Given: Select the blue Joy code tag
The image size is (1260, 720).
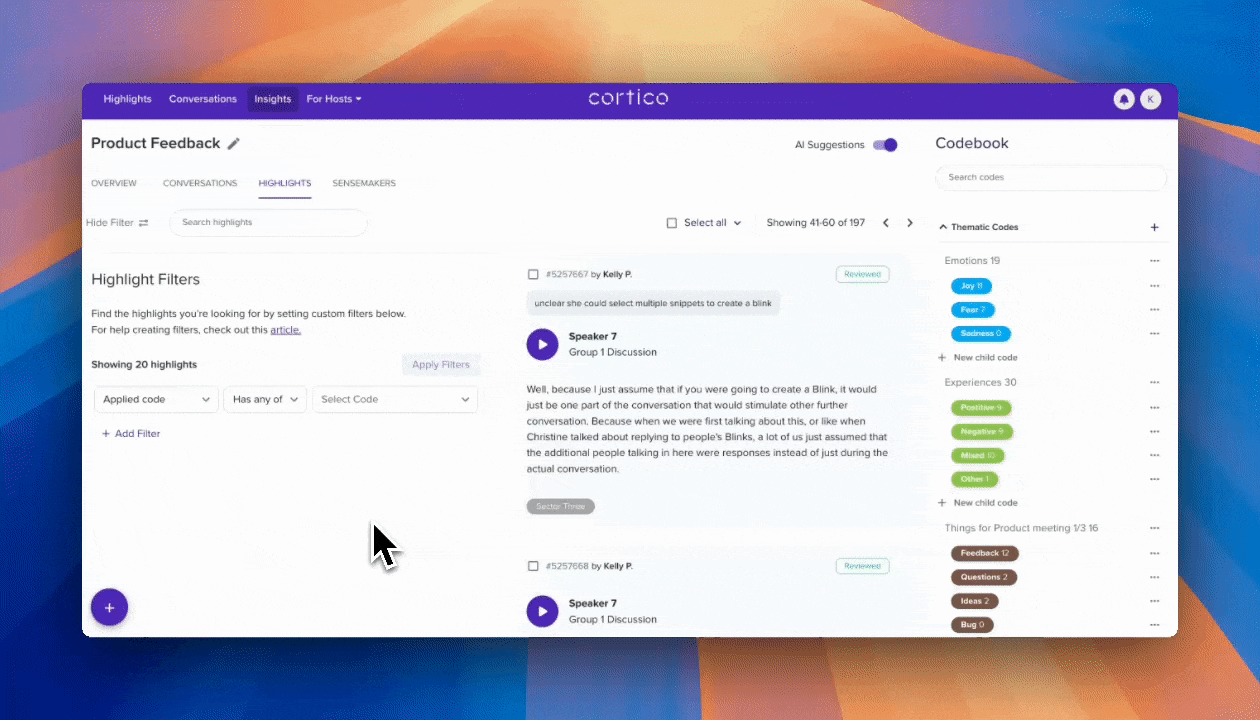Looking at the screenshot, I should [x=971, y=286].
